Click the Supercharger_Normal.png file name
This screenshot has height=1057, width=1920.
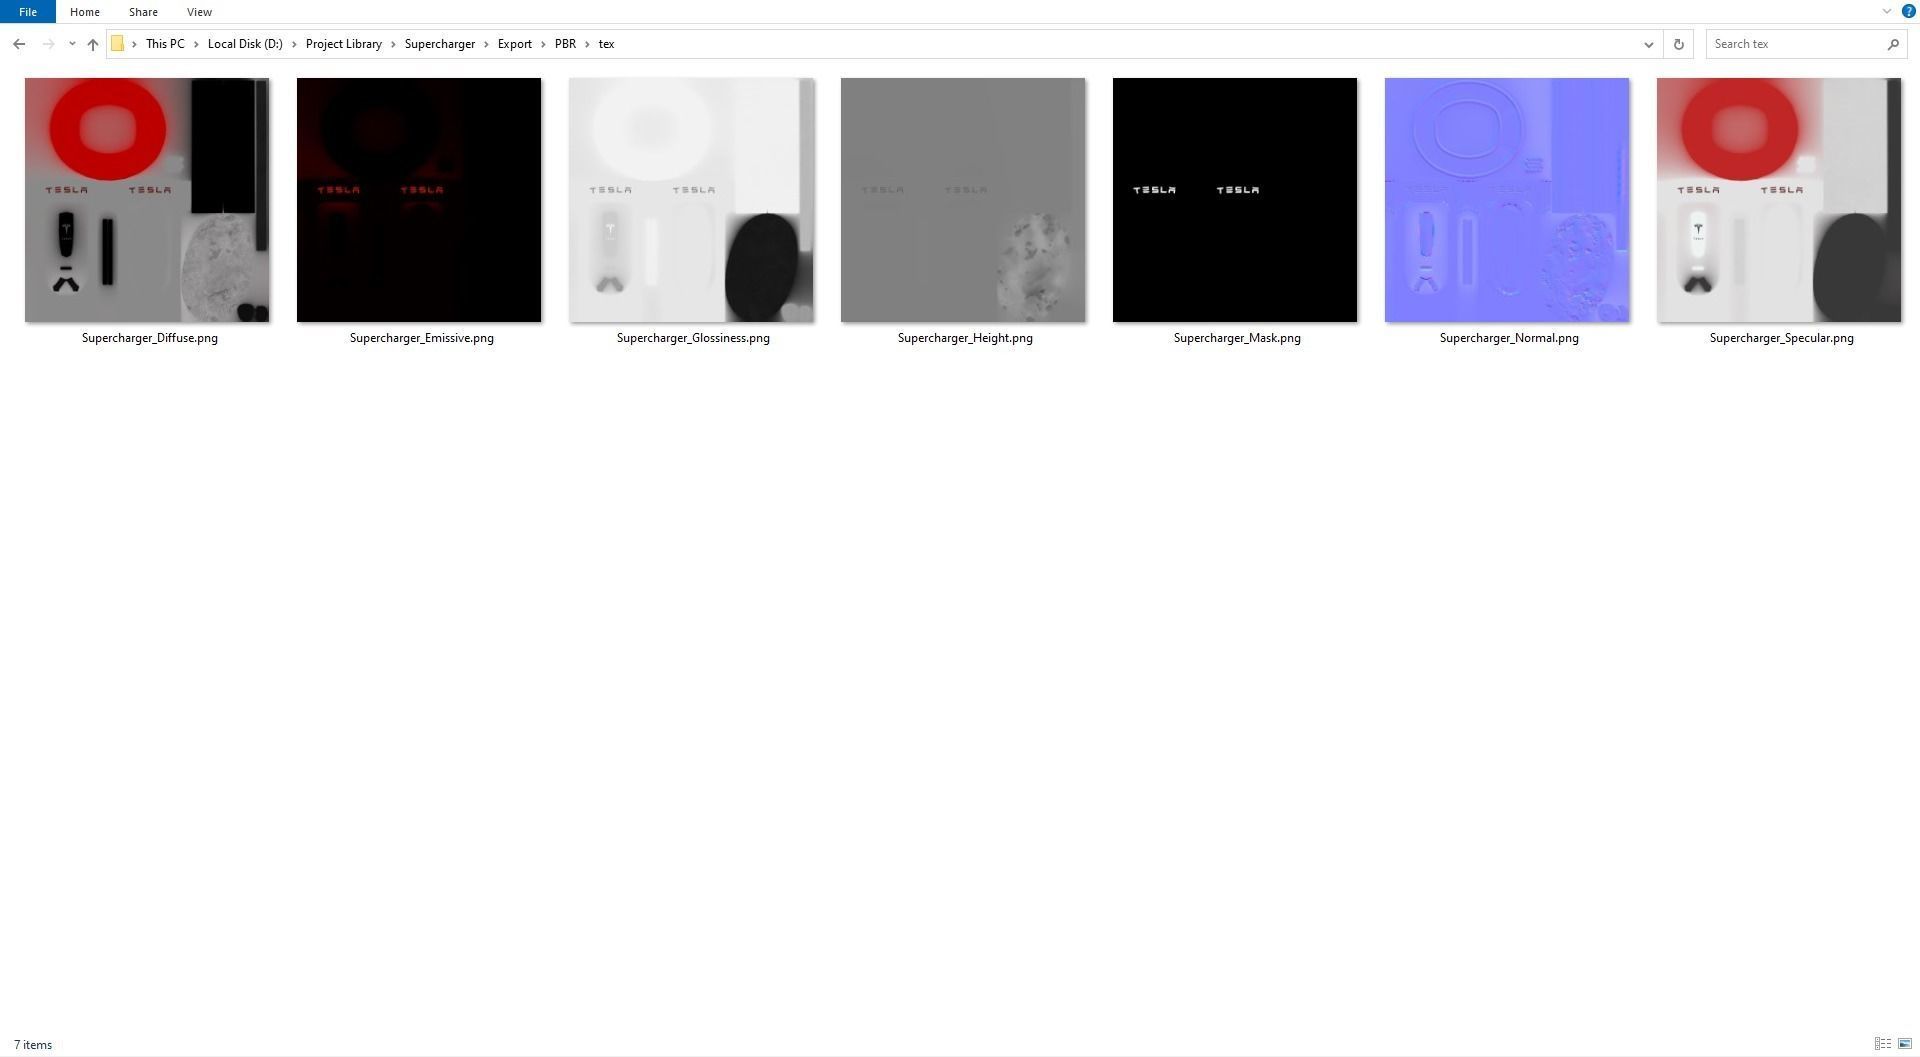click(1509, 338)
